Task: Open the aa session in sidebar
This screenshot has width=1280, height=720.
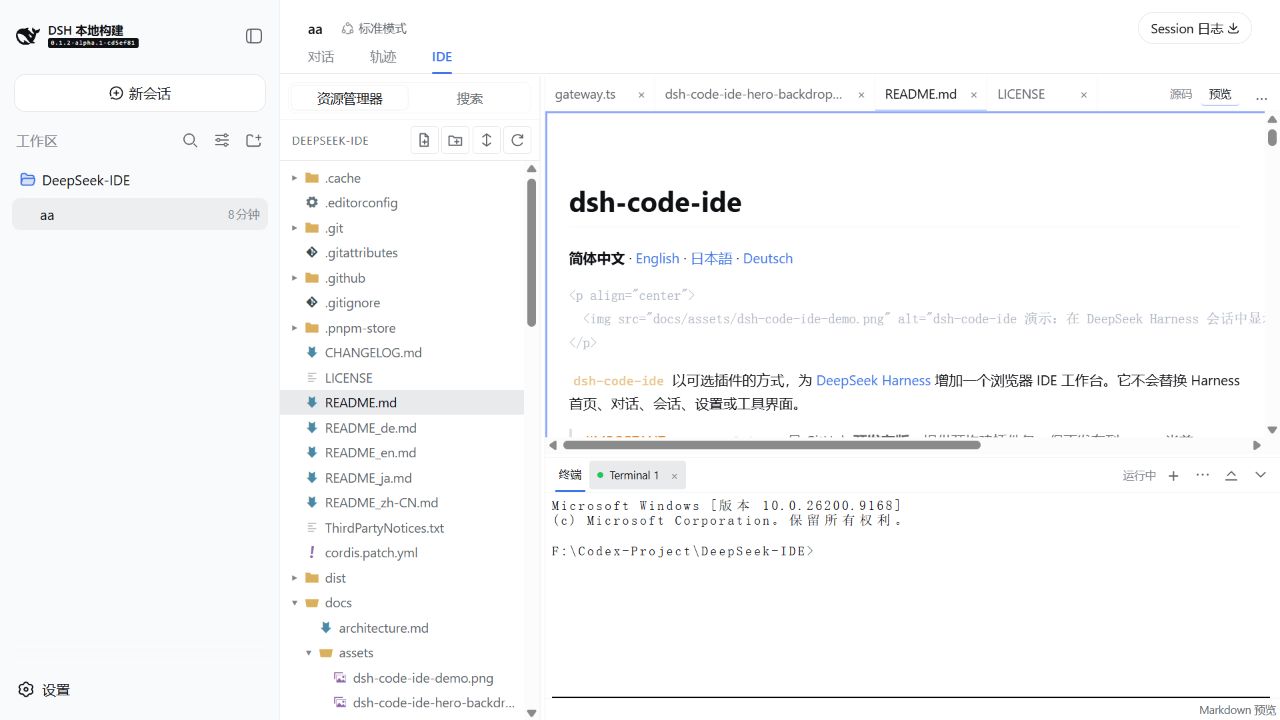Action: coord(140,214)
